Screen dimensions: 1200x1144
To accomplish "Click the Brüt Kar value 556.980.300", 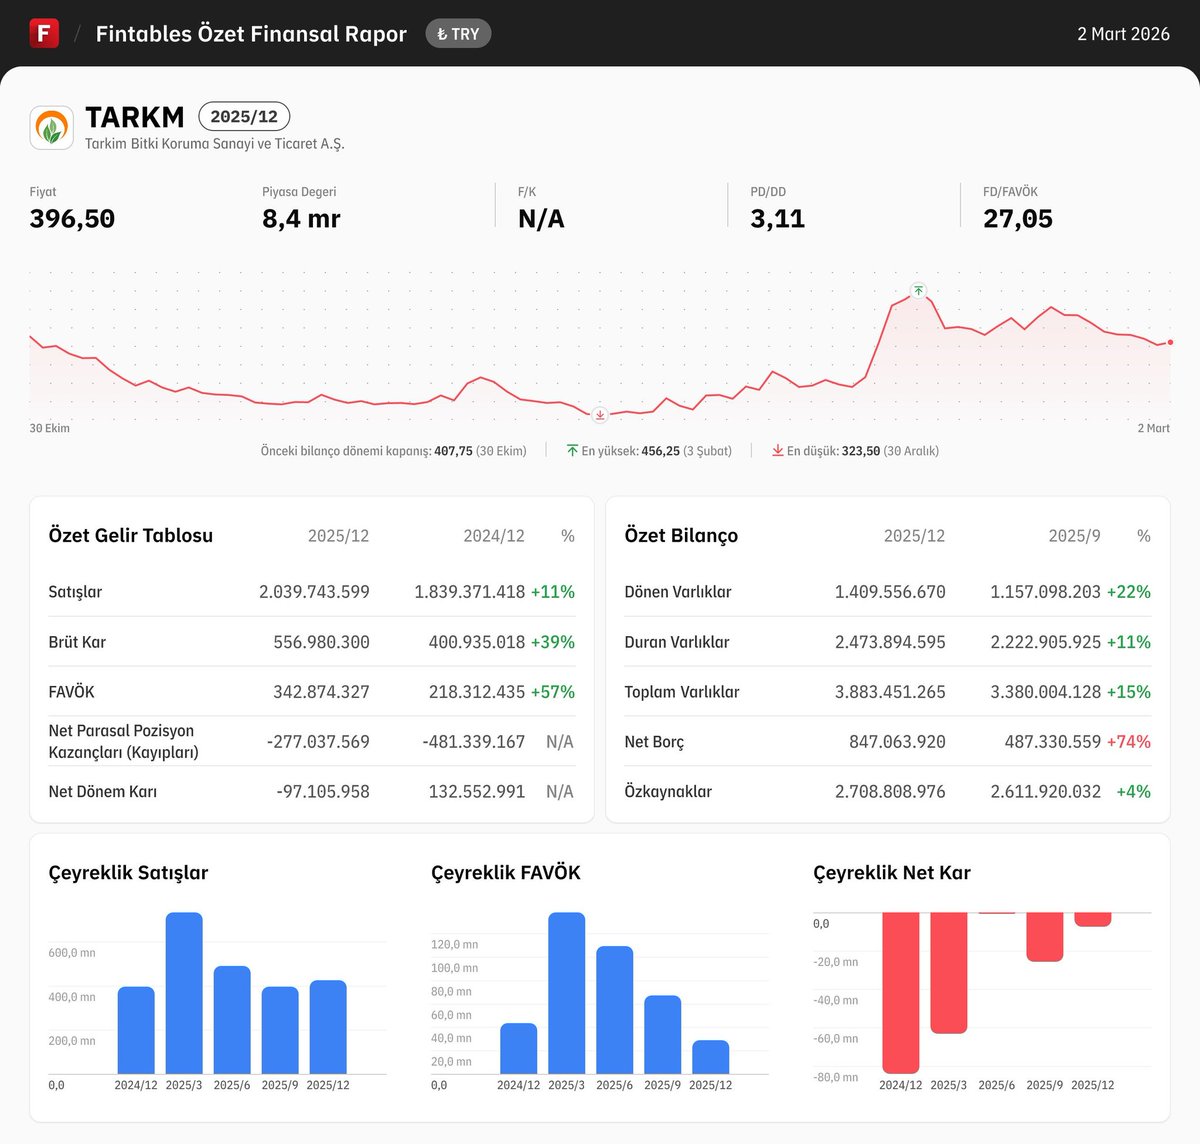I will (x=321, y=642).
